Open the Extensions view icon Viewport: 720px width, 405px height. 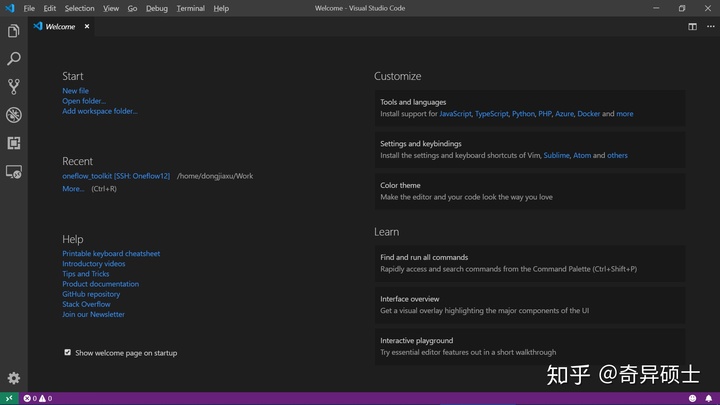pyautogui.click(x=14, y=143)
